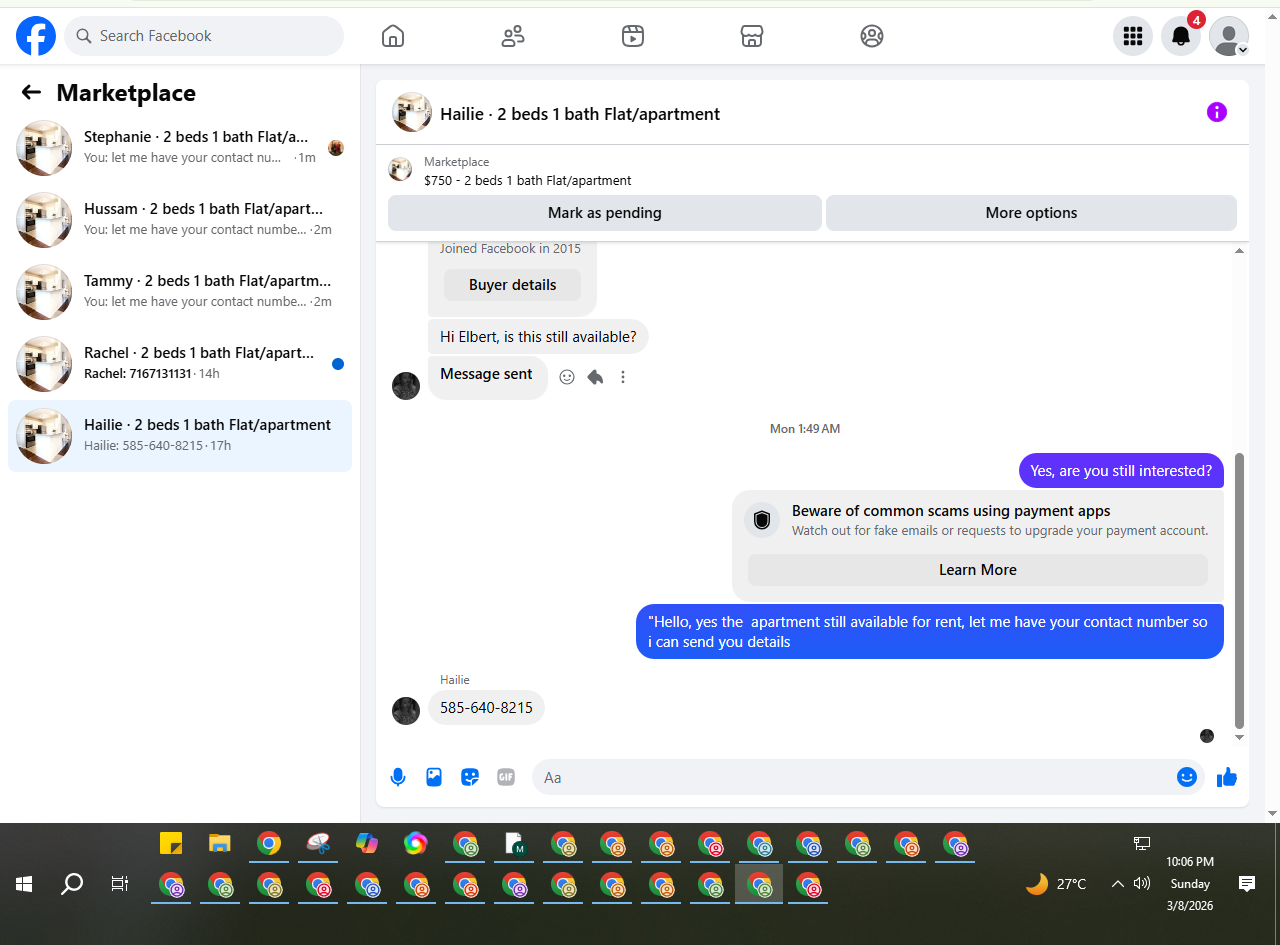The height and width of the screenshot is (945, 1280).
Task: React to 'Message sent' with emoji
Action: [x=567, y=377]
